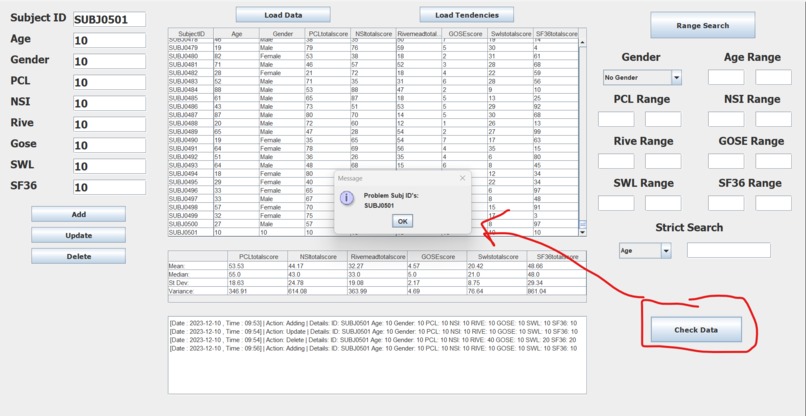
Task: Click the Load Data button
Action: click(x=283, y=15)
